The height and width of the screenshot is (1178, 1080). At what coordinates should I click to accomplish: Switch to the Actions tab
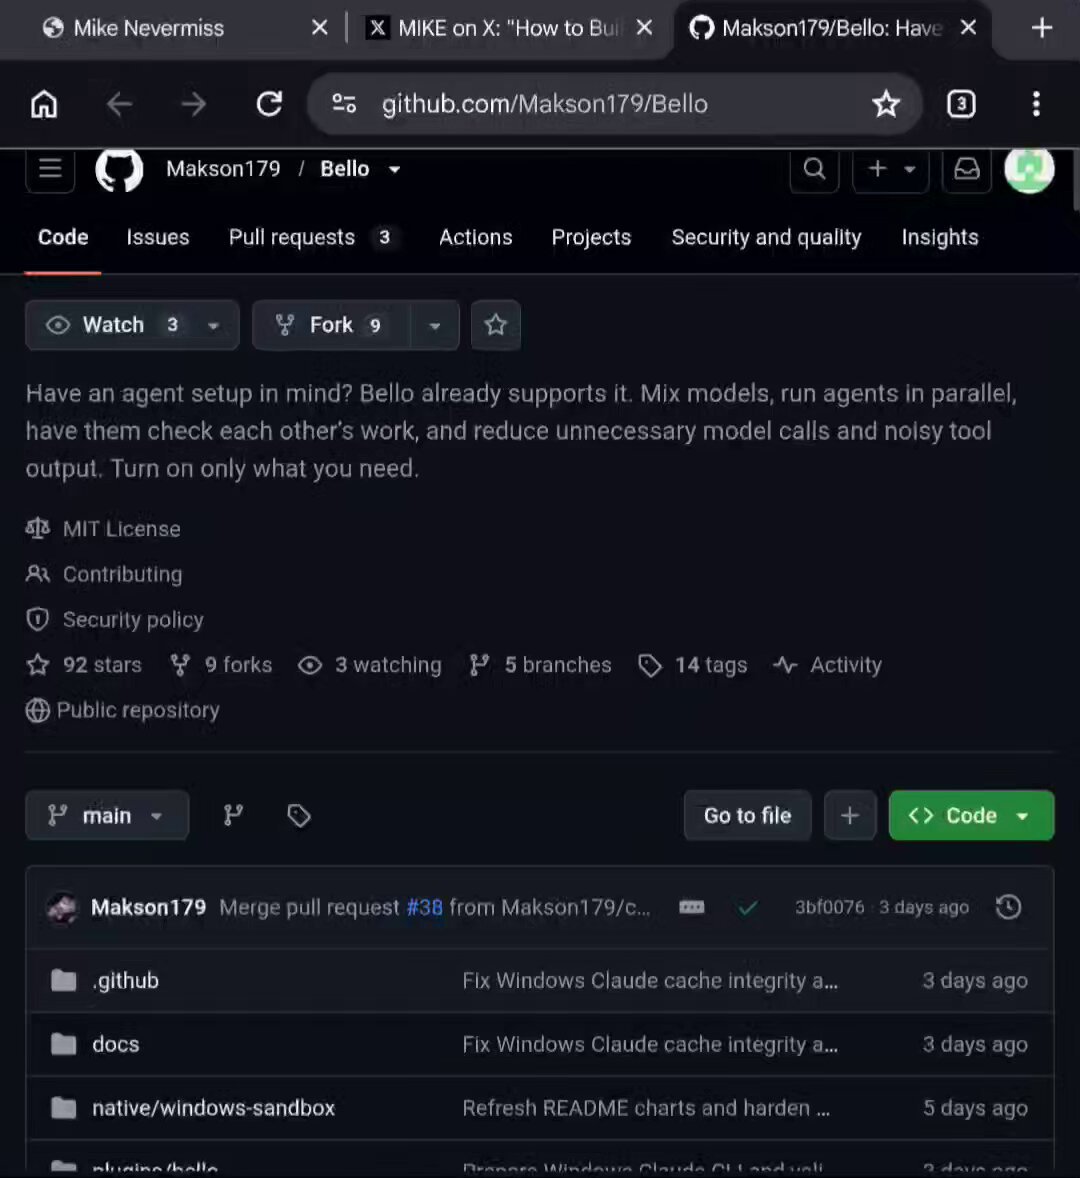pyautogui.click(x=475, y=237)
